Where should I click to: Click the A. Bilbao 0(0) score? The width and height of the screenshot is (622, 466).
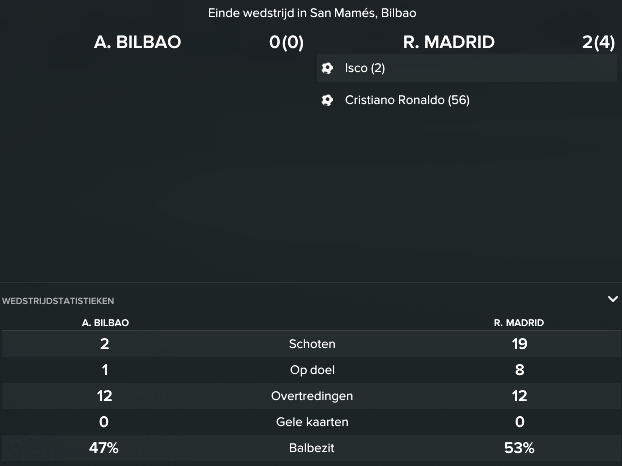tap(286, 42)
